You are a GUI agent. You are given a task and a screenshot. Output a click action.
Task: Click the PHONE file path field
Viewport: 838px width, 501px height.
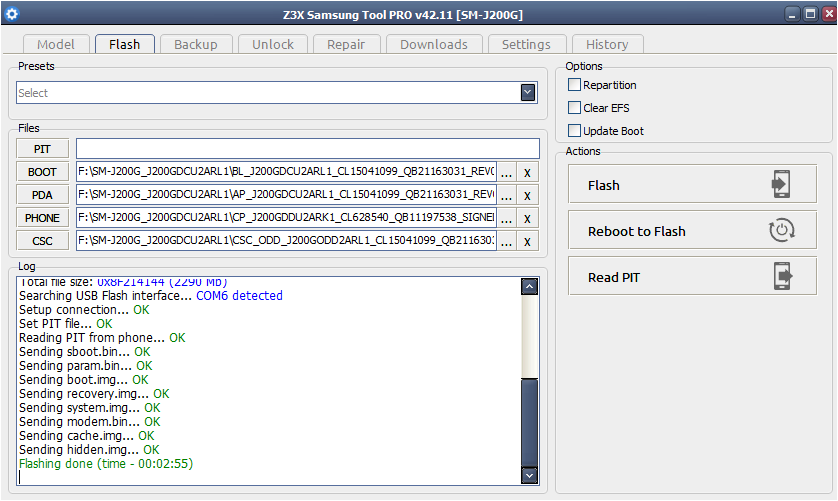click(286, 218)
